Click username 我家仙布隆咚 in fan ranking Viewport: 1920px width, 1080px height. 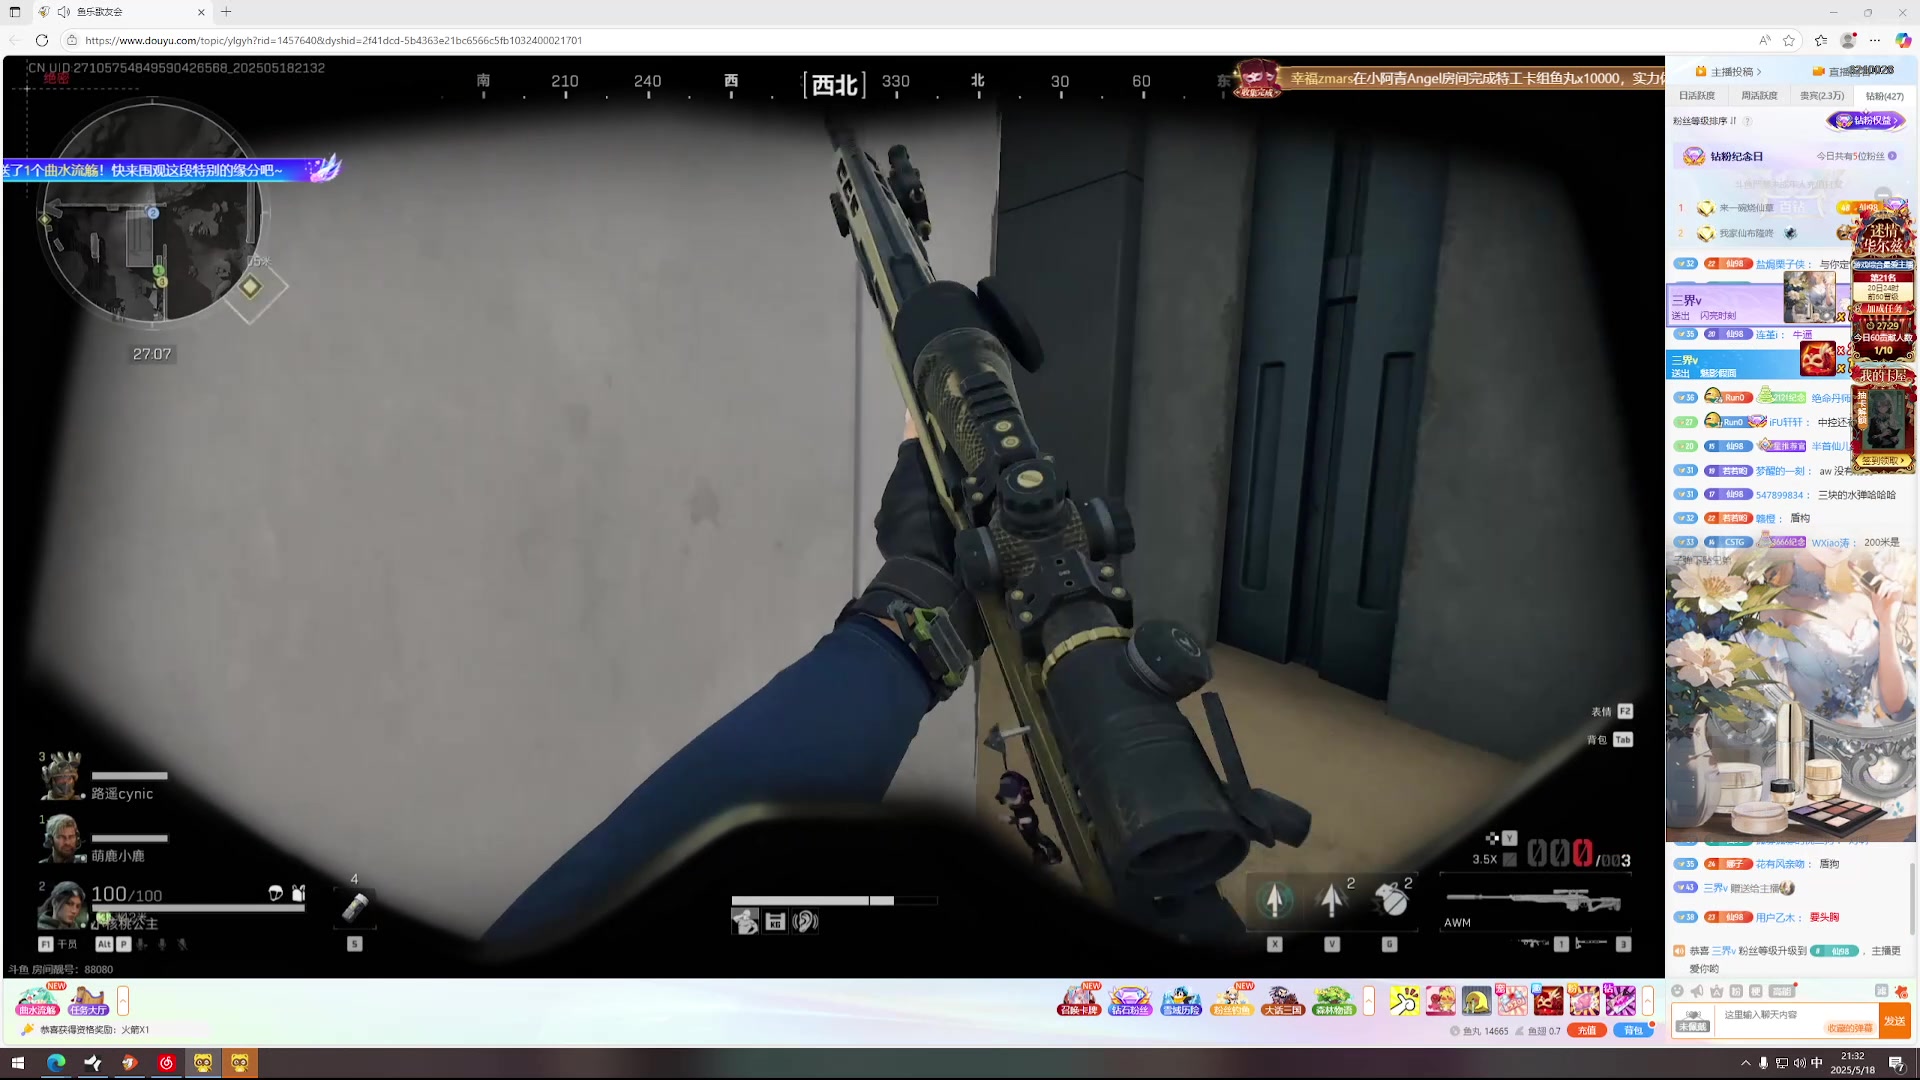point(1746,233)
